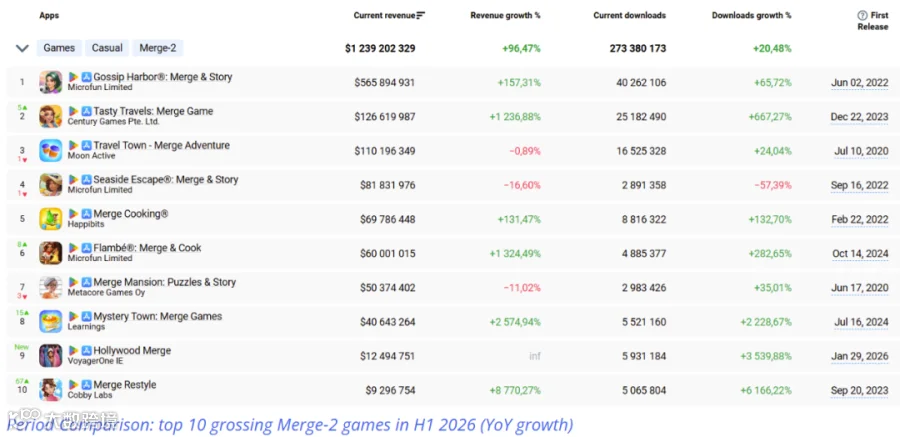Click the Mystery Town app icon
Viewport: 900px width, 437px height.
point(51,322)
